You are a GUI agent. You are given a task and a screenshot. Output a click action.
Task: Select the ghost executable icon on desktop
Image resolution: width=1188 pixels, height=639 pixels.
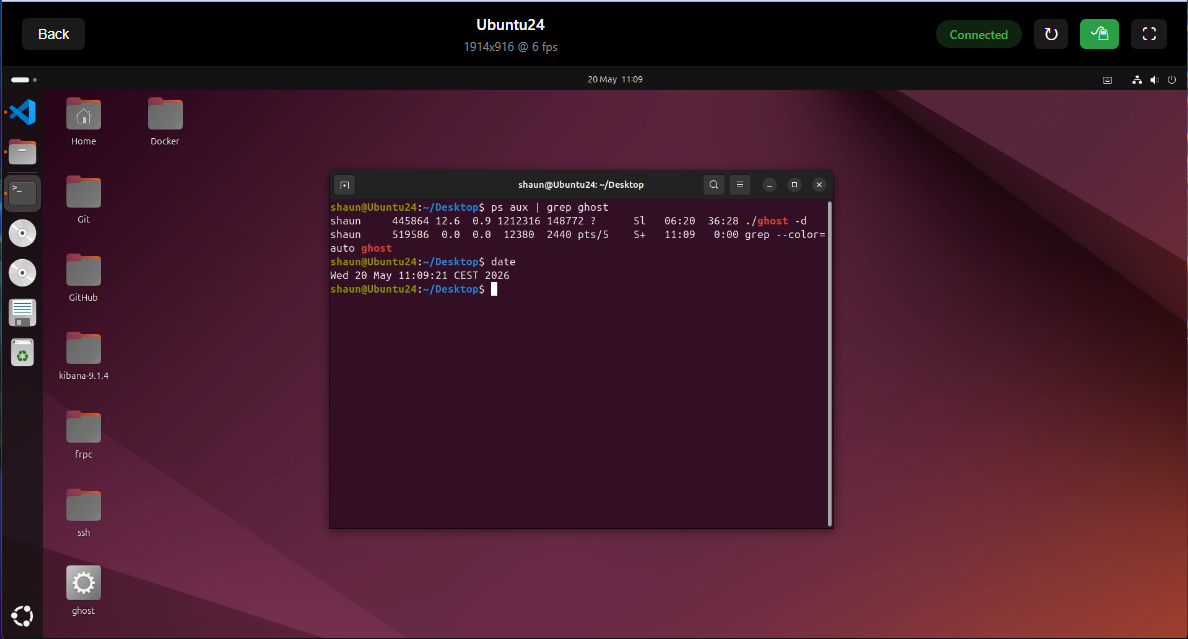pyautogui.click(x=83, y=590)
